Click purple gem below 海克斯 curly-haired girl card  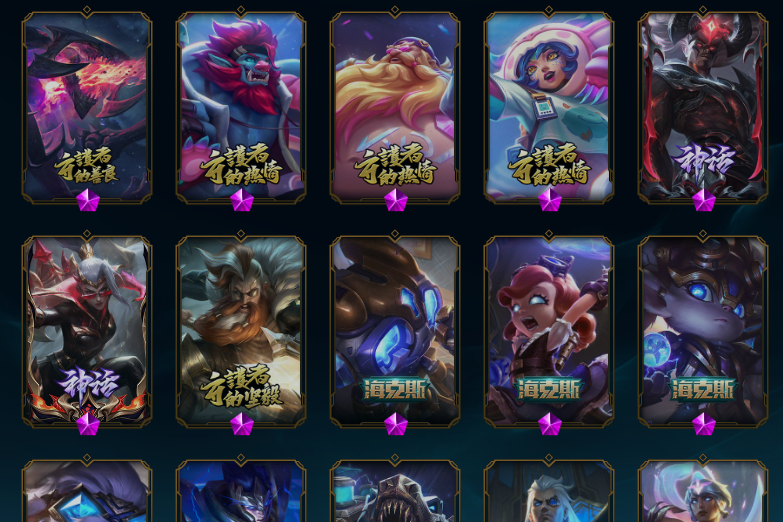coord(550,424)
